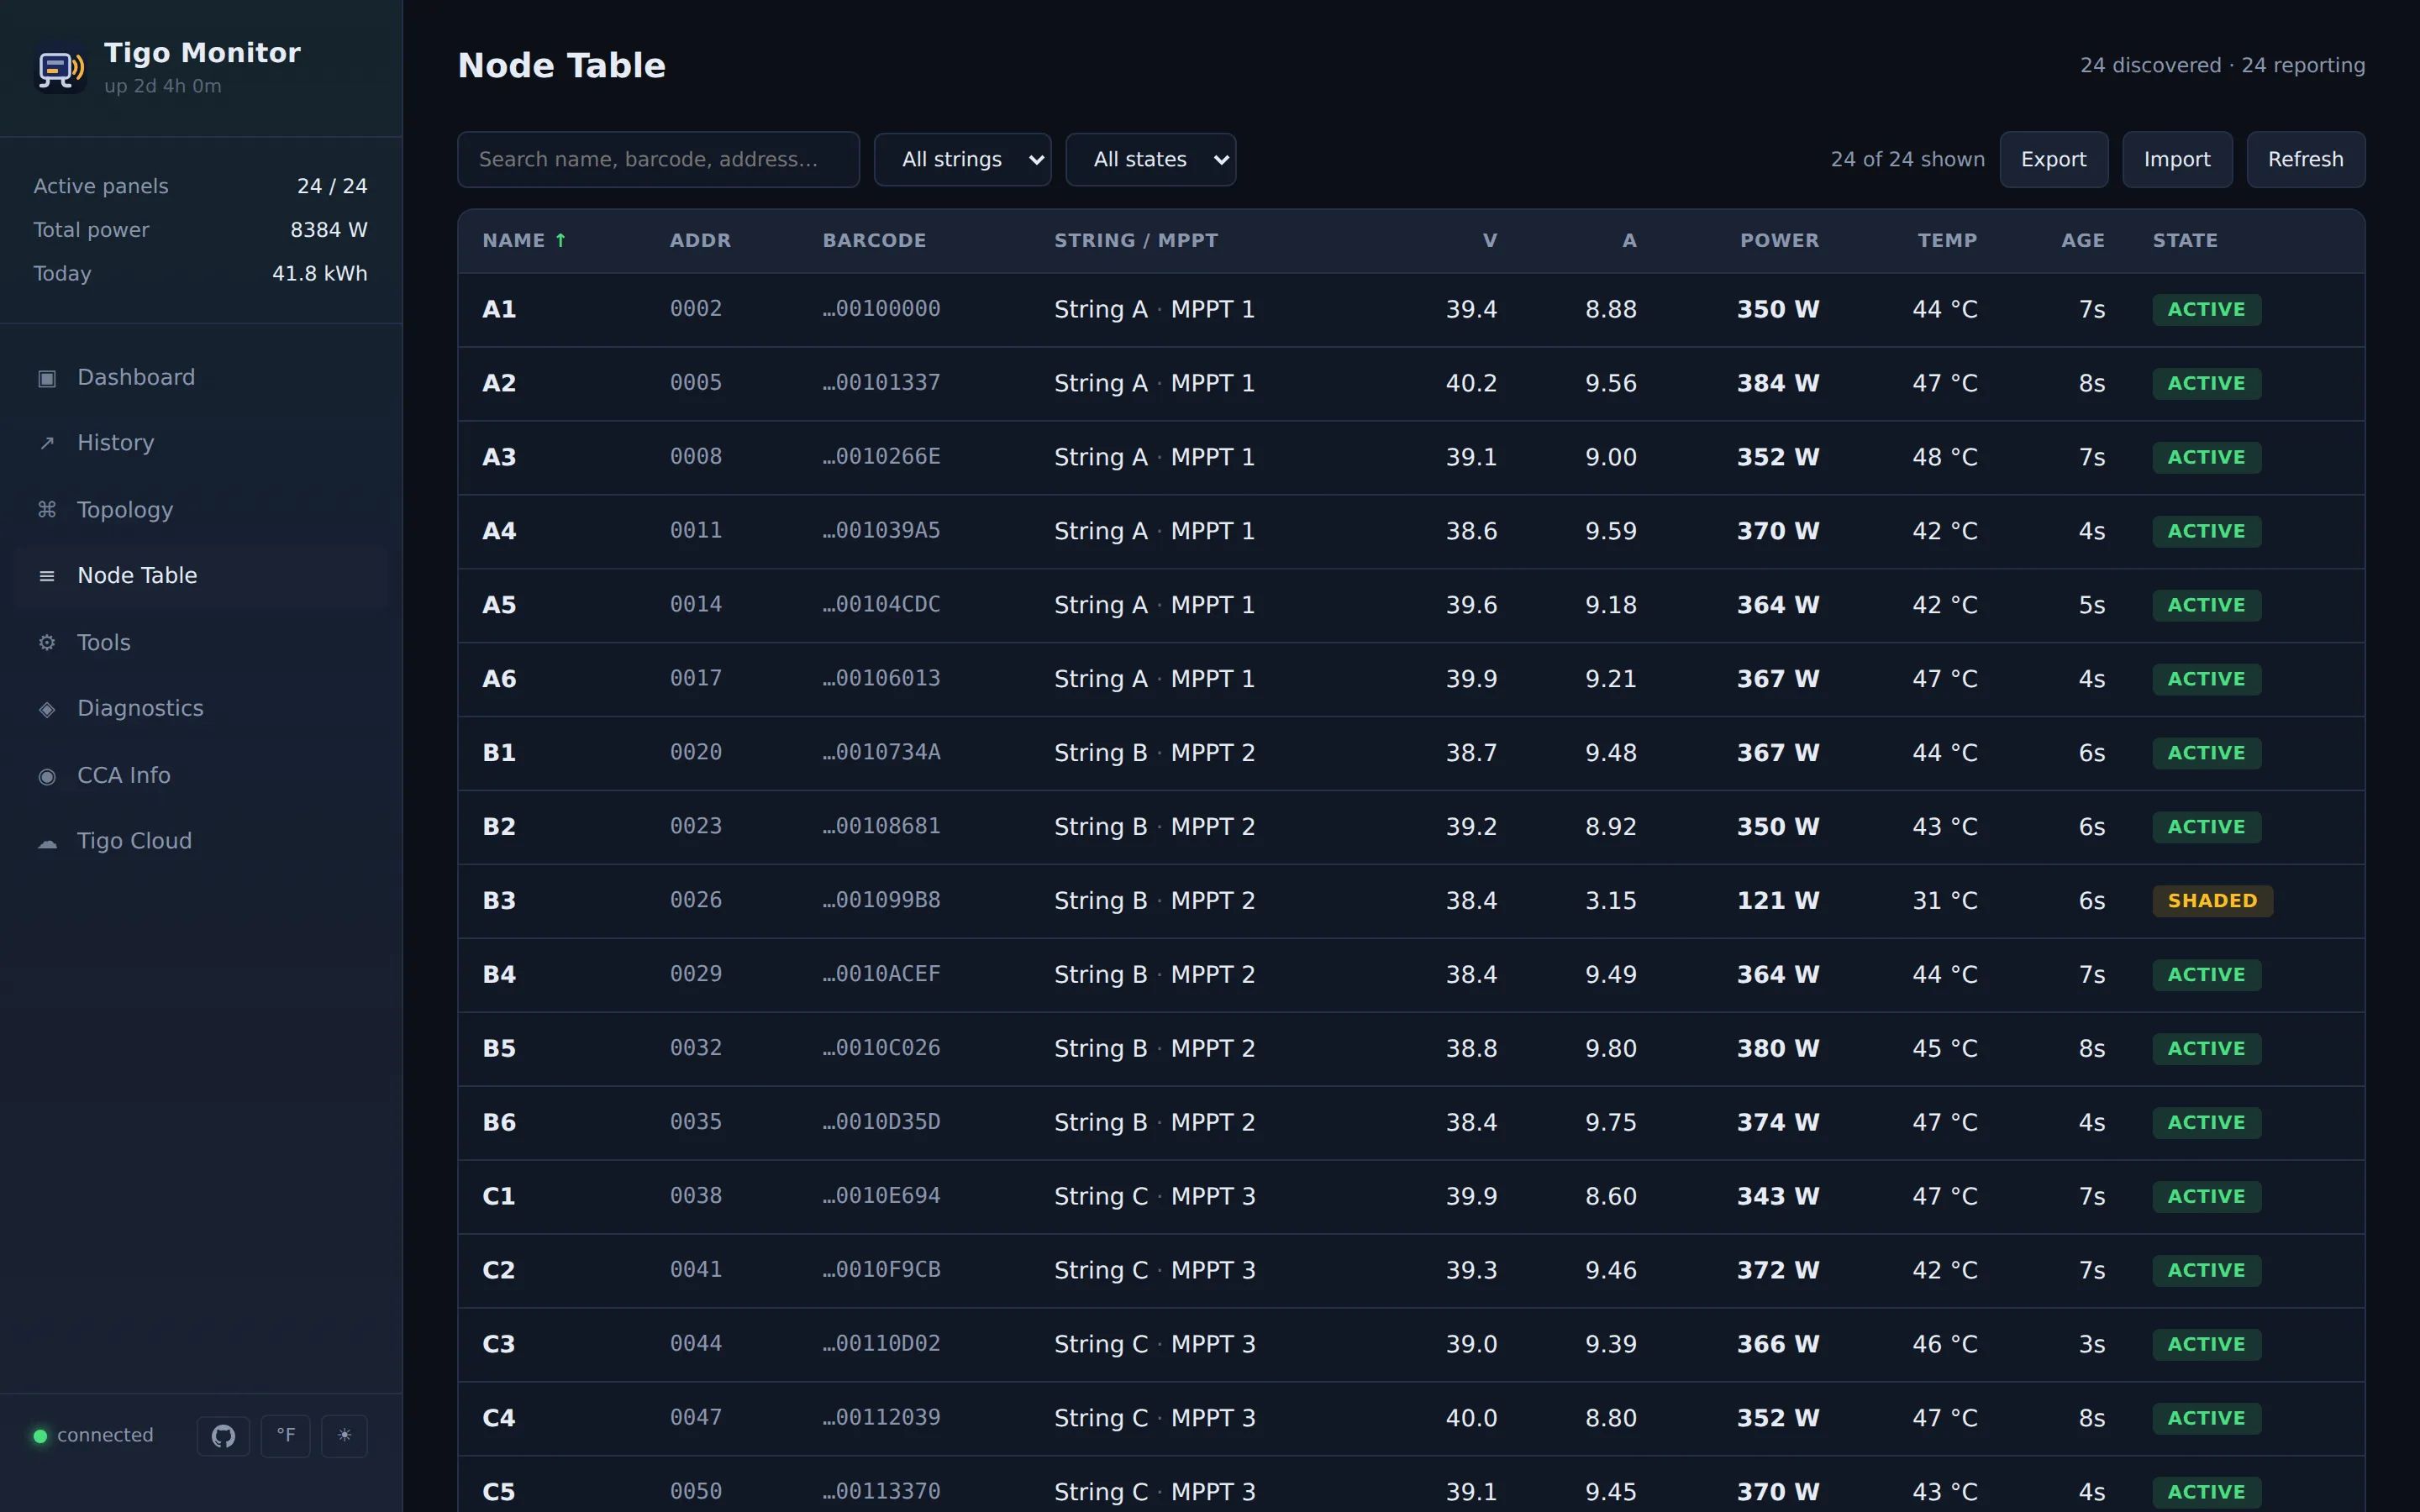The width and height of the screenshot is (2420, 1512).
Task: Click String C · MPPT 3 in row C4
Action: point(1154,1419)
